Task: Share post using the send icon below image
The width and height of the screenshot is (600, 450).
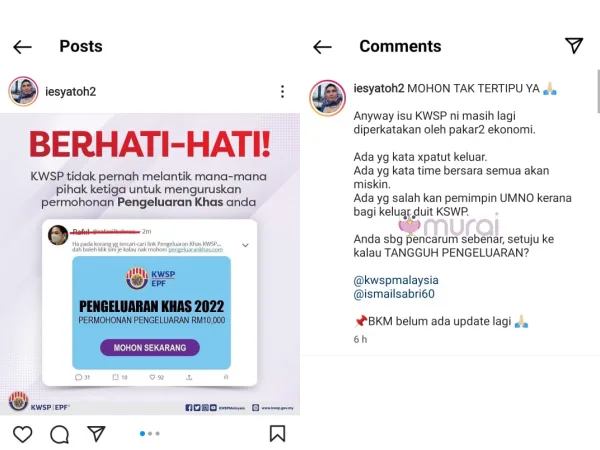Action: [x=96, y=434]
